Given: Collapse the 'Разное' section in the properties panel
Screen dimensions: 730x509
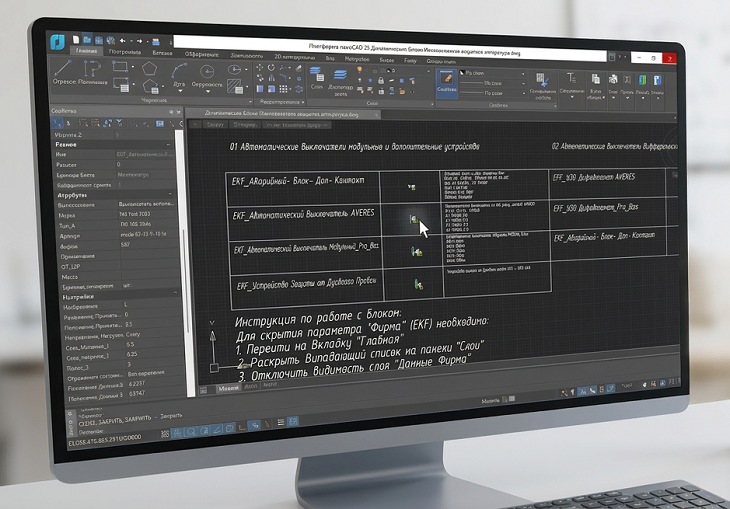Looking at the screenshot, I should tap(168, 145).
